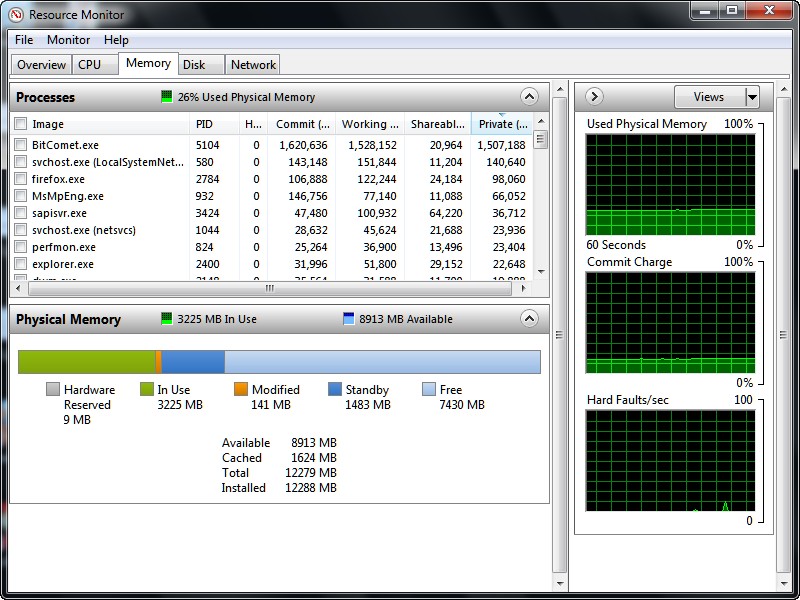800x600 pixels.
Task: Click the blue Available memory indicator icon
Action: coord(348,319)
